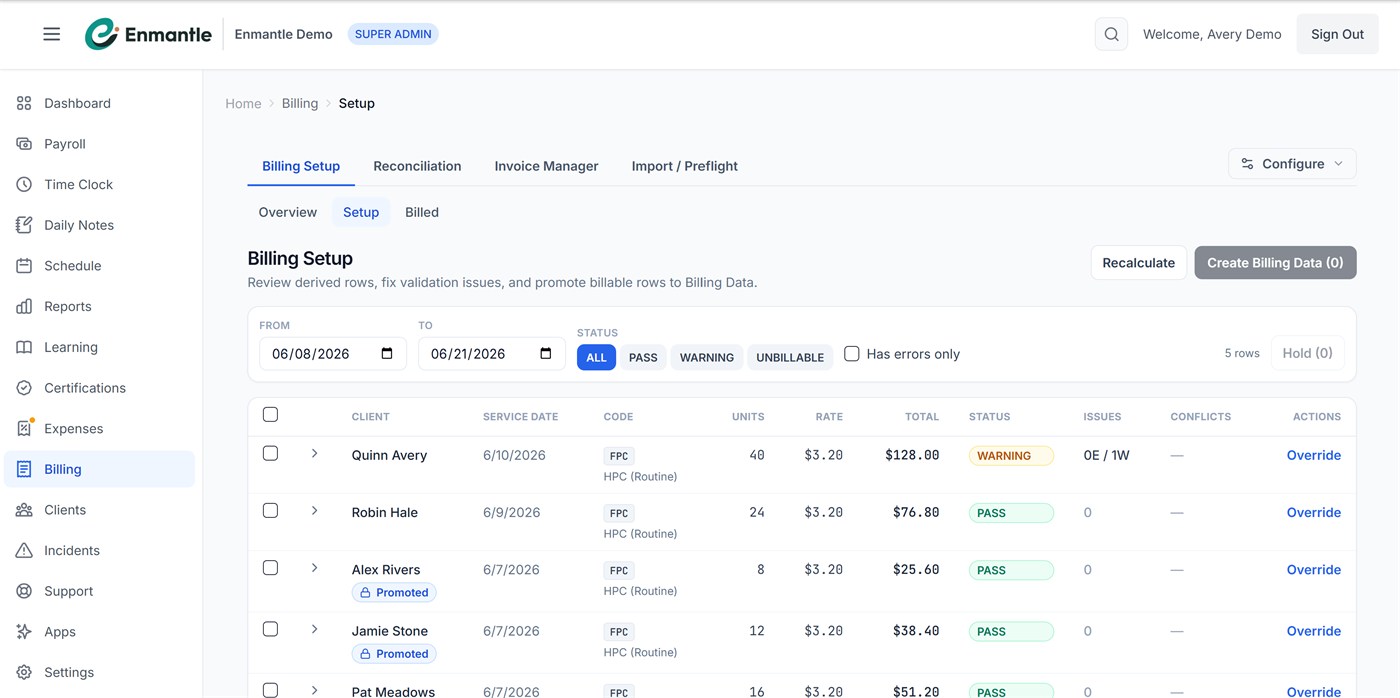The width and height of the screenshot is (1400, 698).
Task: Click the From date input field
Action: [332, 353]
